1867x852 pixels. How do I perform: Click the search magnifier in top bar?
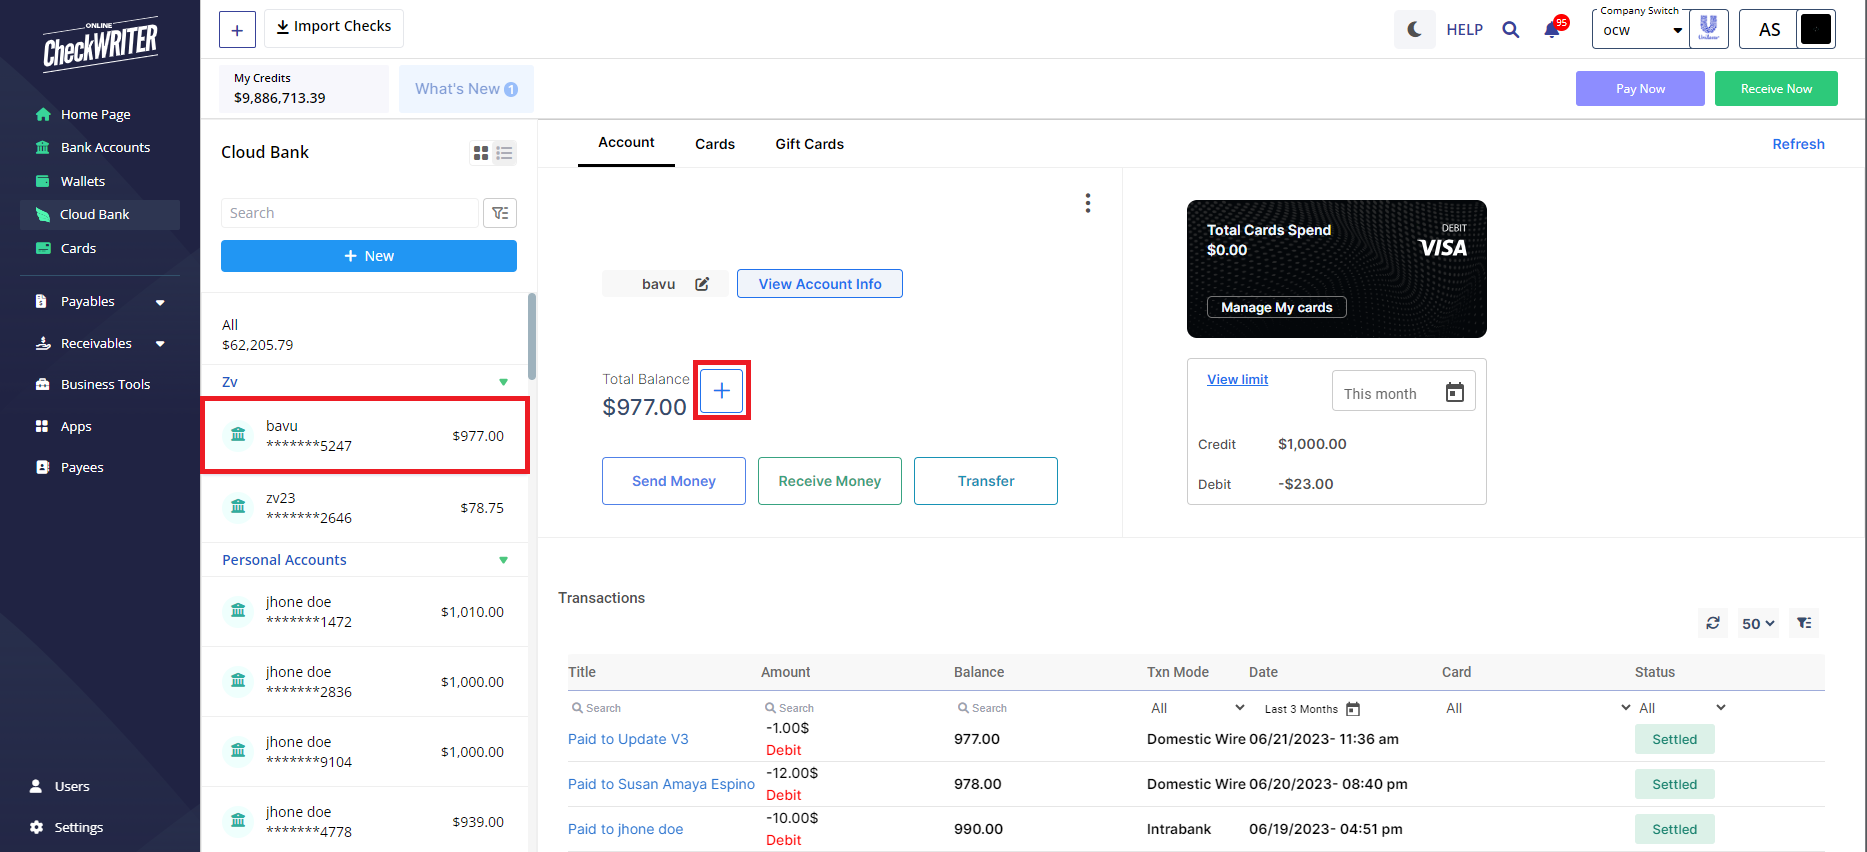[x=1510, y=30]
